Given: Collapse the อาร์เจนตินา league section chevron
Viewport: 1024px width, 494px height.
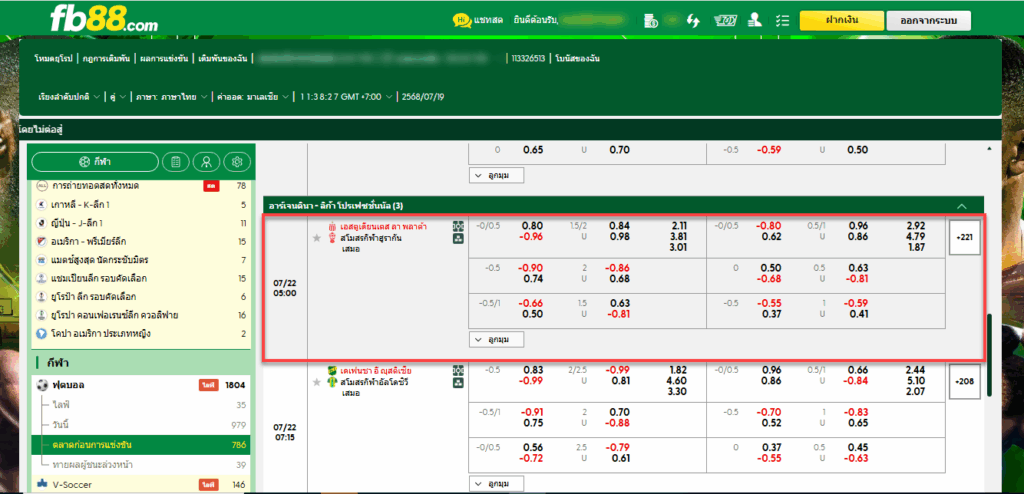Looking at the screenshot, I should pos(961,205).
